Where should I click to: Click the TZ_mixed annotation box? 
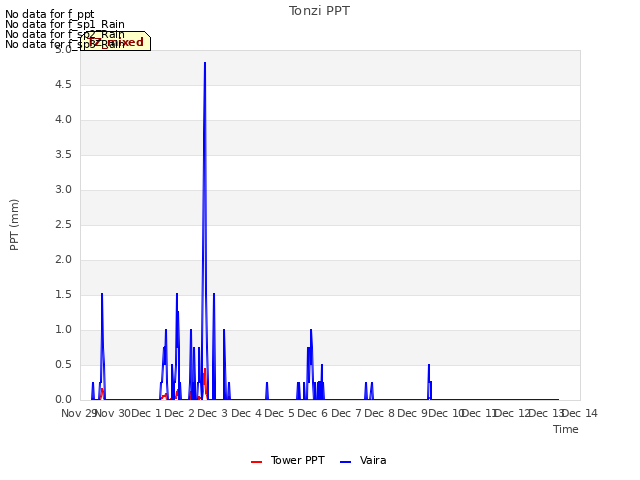coord(116,42)
